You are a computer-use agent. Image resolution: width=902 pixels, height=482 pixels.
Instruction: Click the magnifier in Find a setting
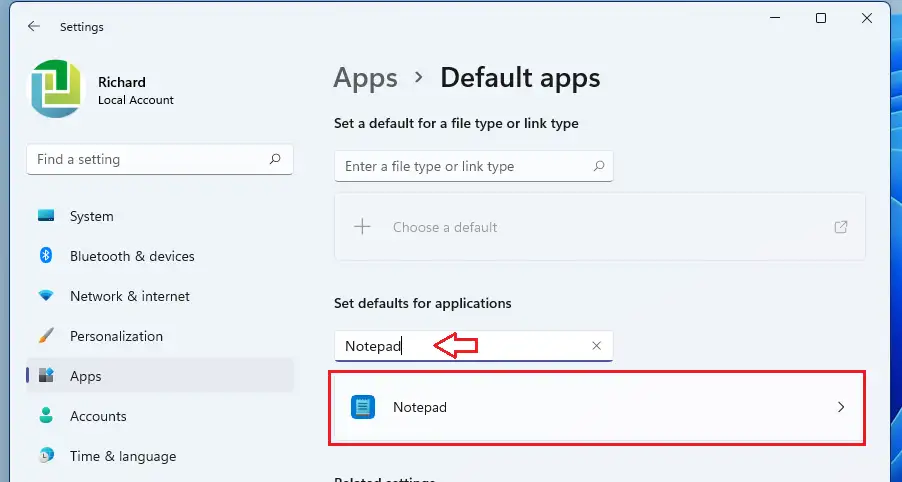point(275,159)
